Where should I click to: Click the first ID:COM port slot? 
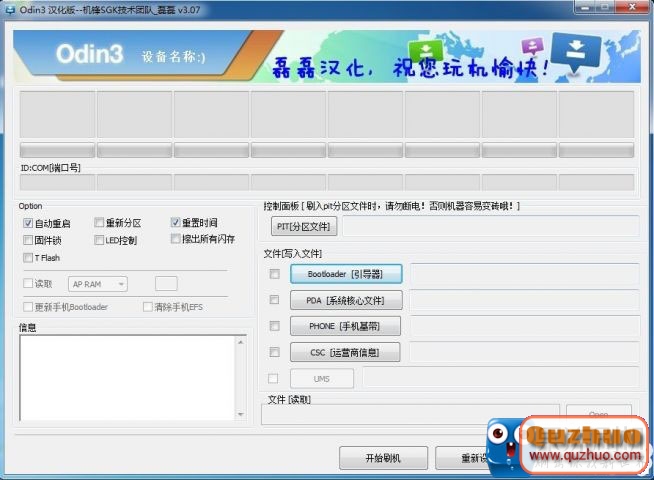click(x=58, y=183)
